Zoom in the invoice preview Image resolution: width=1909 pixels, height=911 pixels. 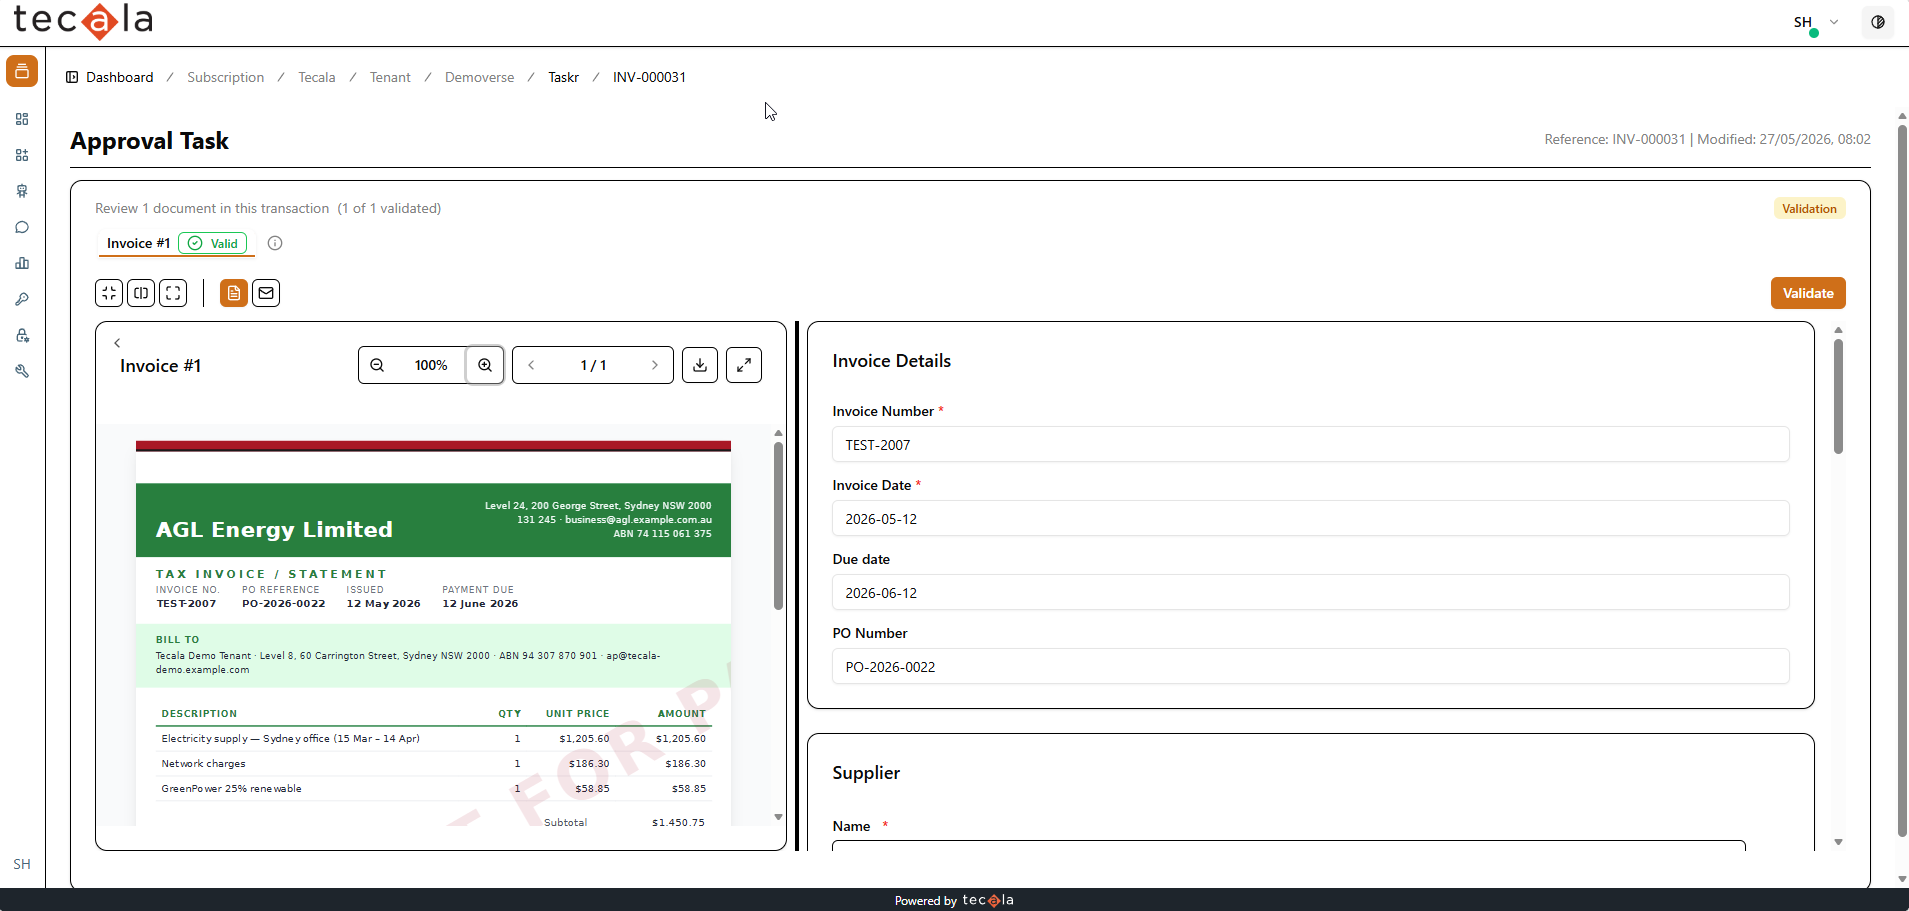click(x=485, y=365)
